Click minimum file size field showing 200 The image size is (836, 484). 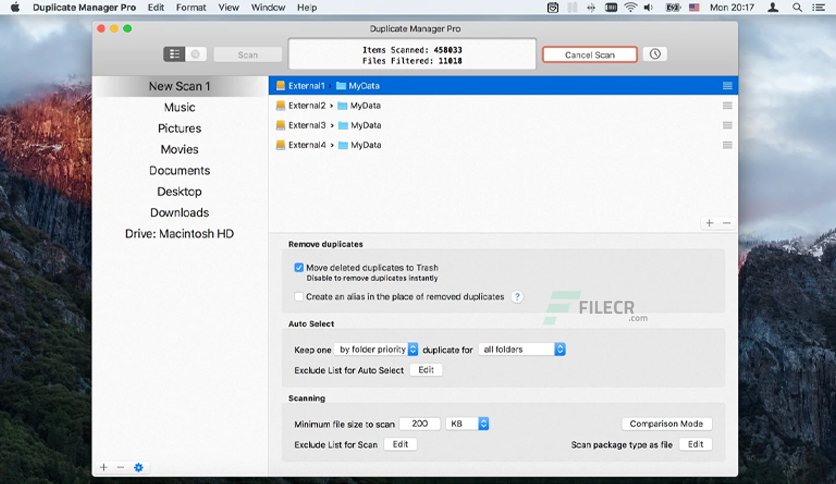click(420, 424)
